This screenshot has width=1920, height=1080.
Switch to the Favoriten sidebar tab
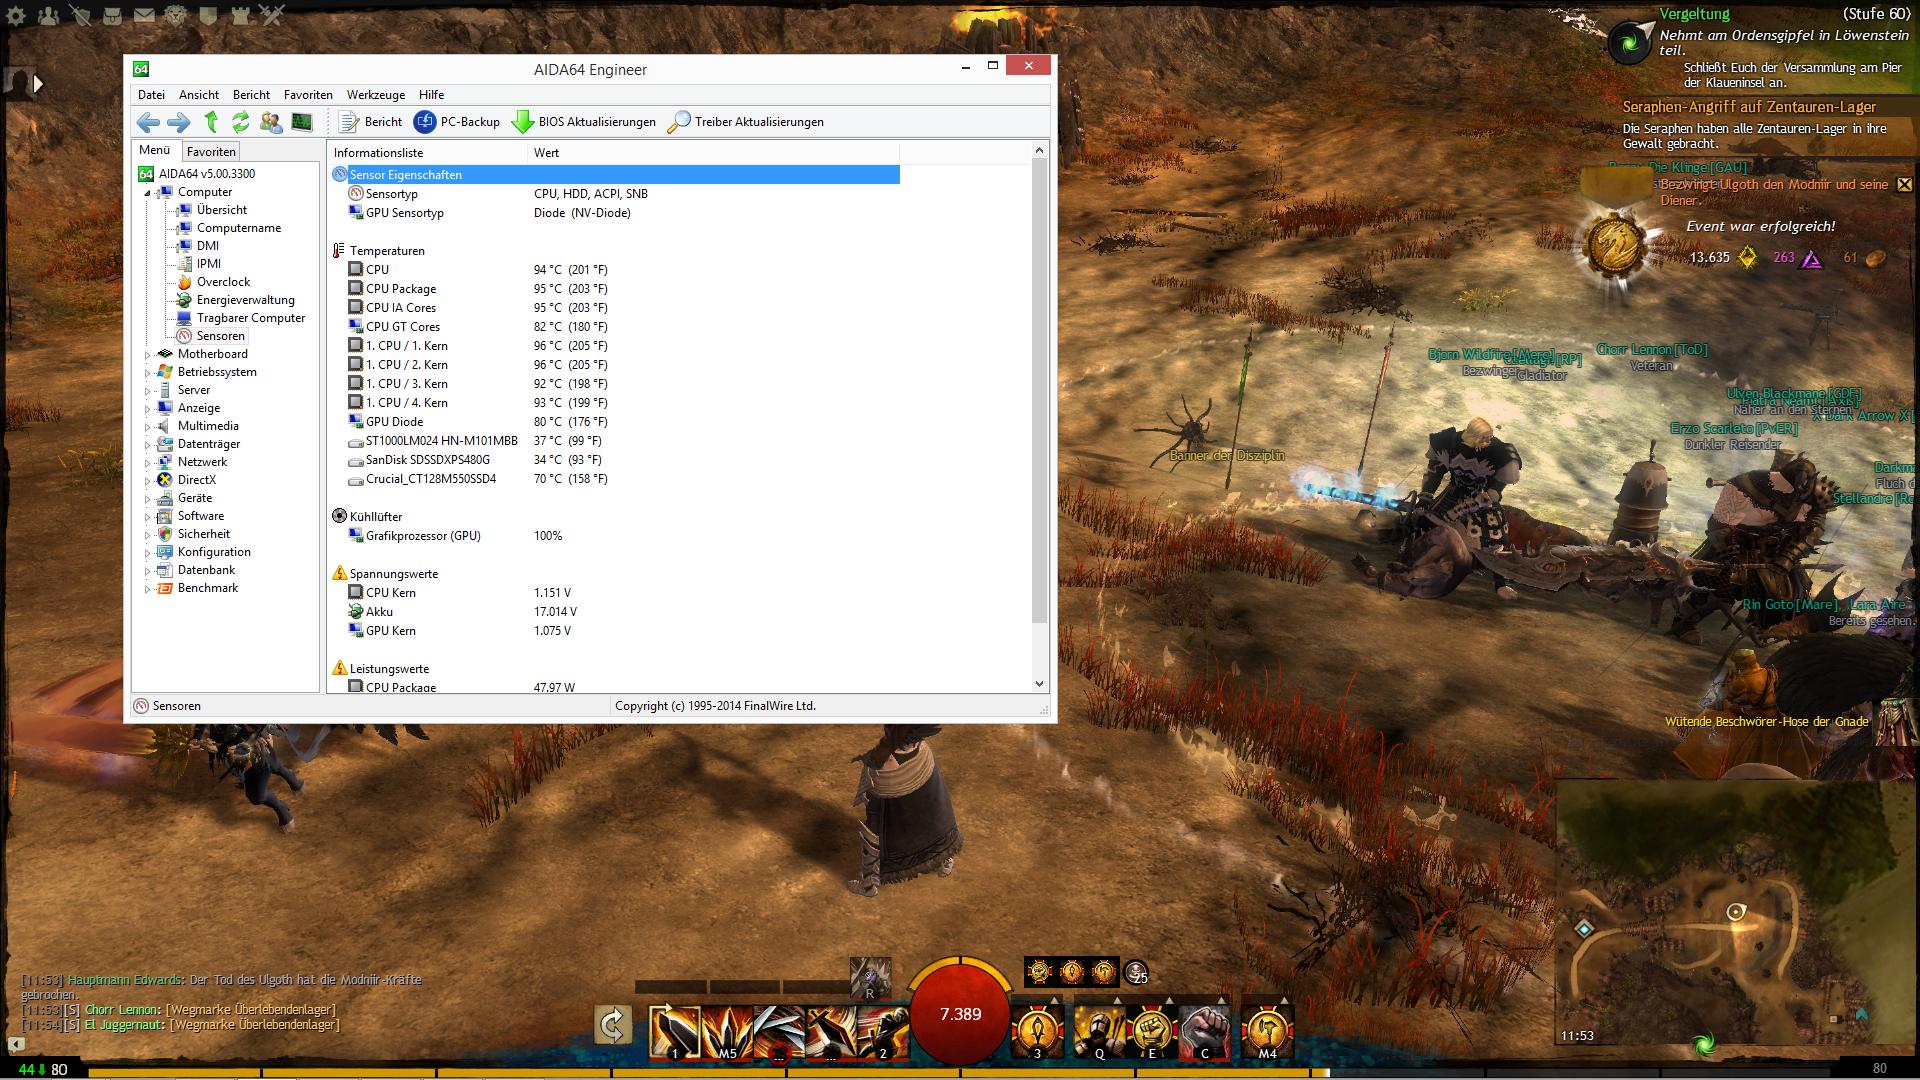point(211,151)
